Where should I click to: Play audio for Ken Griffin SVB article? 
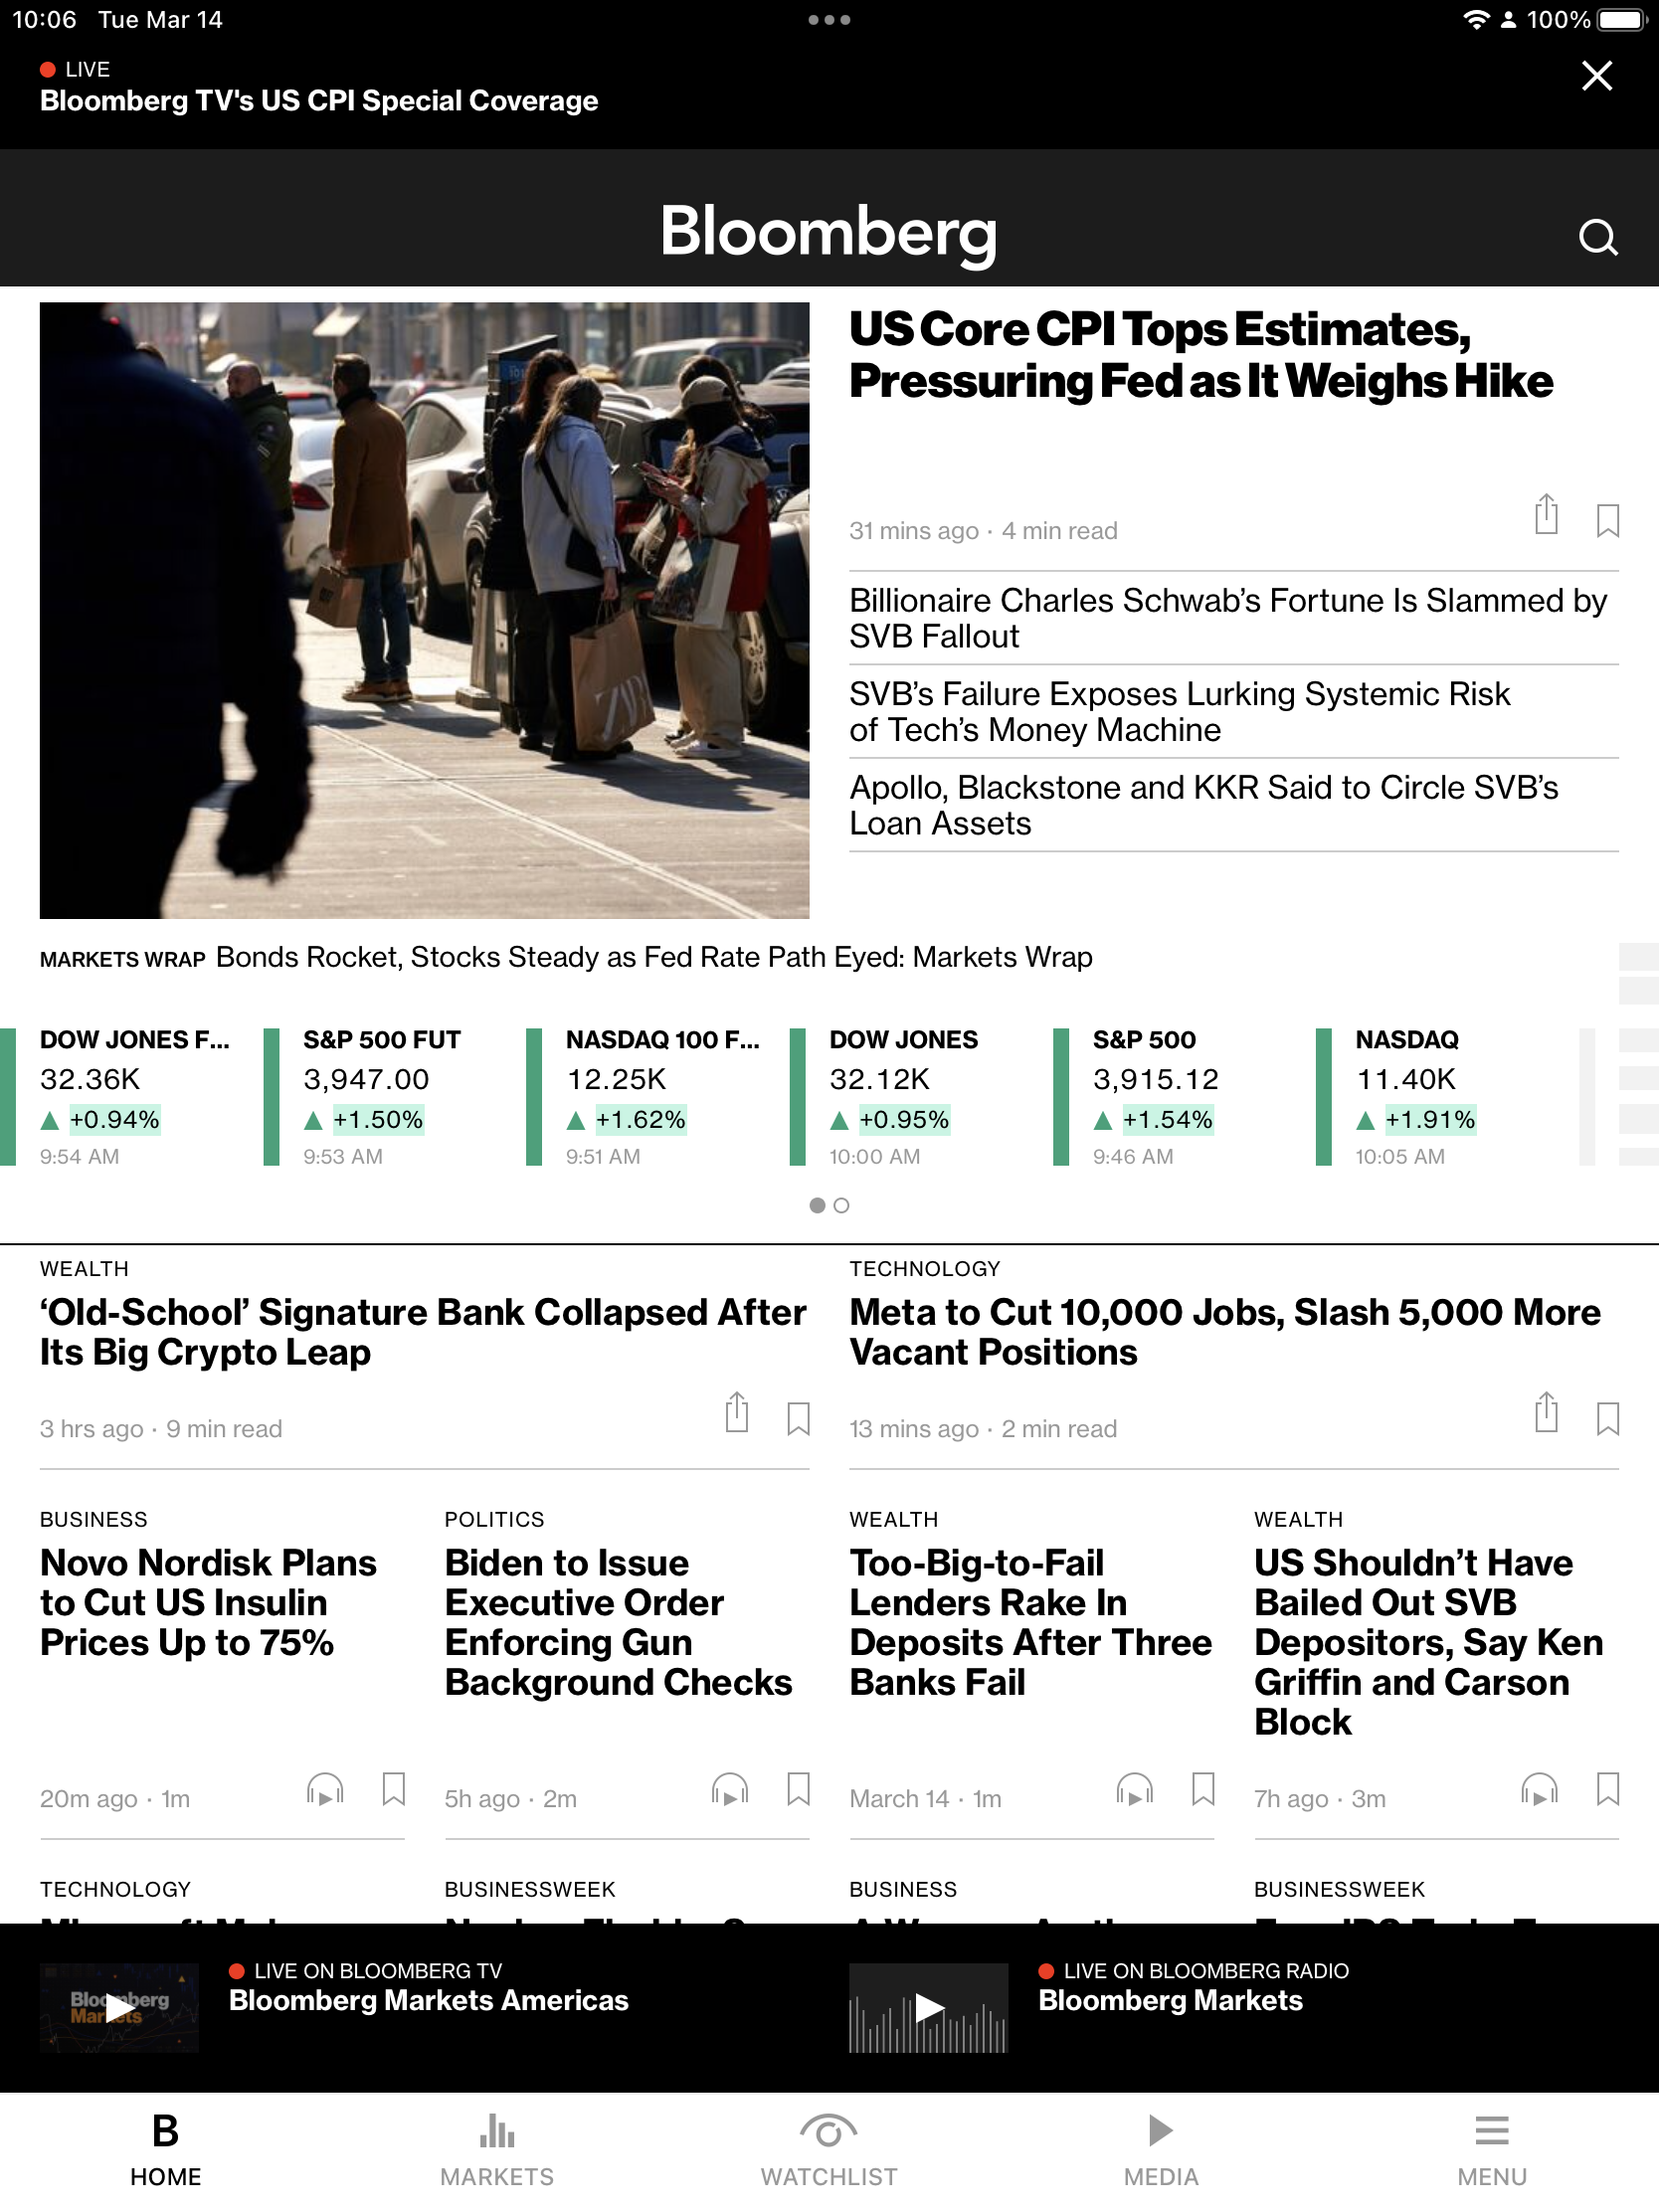[x=1539, y=1790]
